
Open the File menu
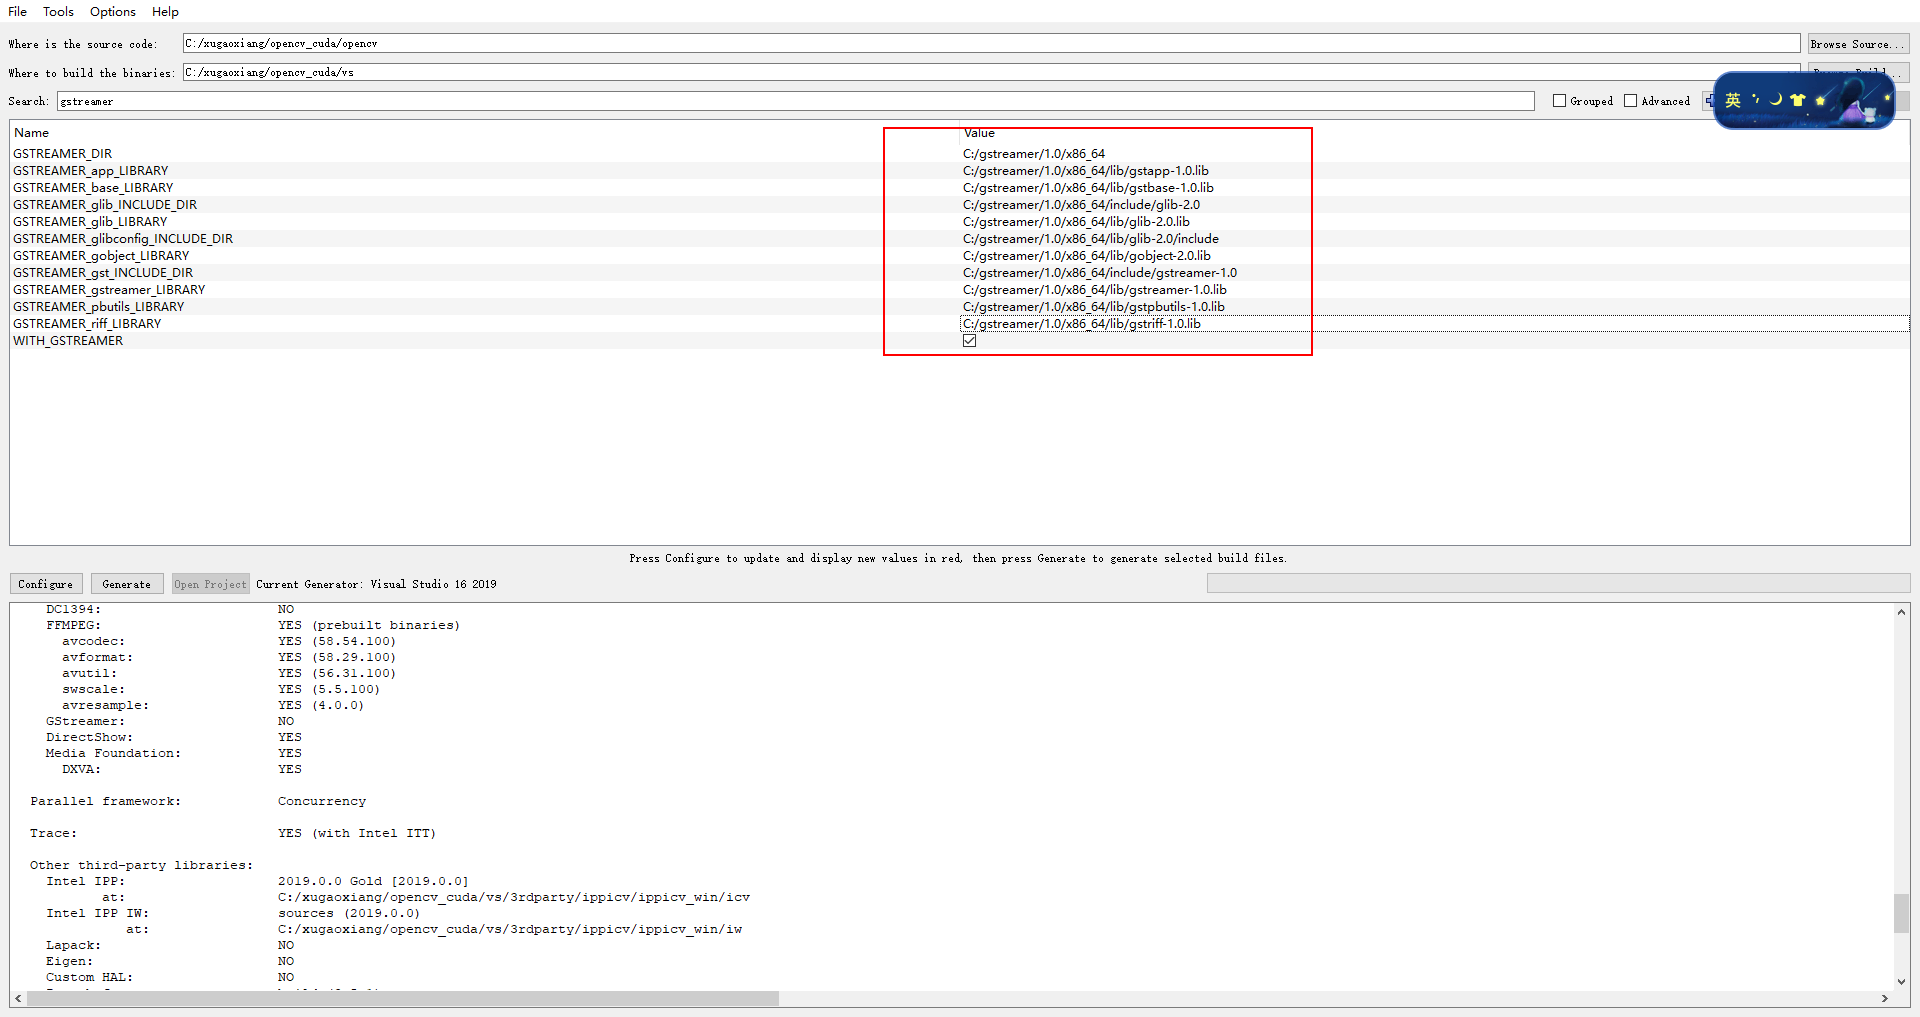[x=17, y=12]
